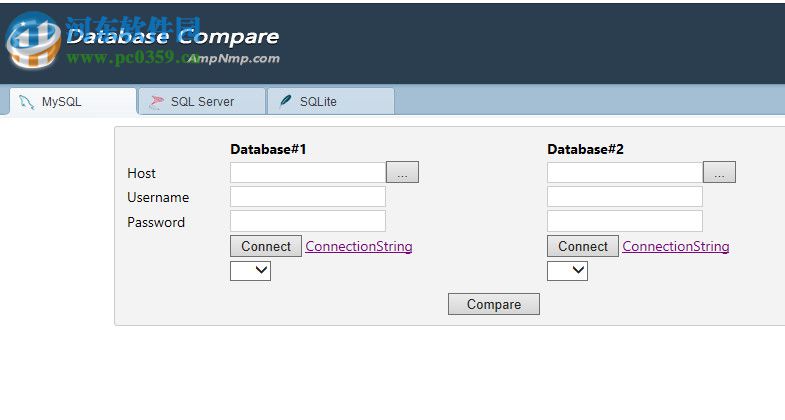The height and width of the screenshot is (420, 785).
Task: Click the AmpNmp.com text in header
Action: click(234, 59)
